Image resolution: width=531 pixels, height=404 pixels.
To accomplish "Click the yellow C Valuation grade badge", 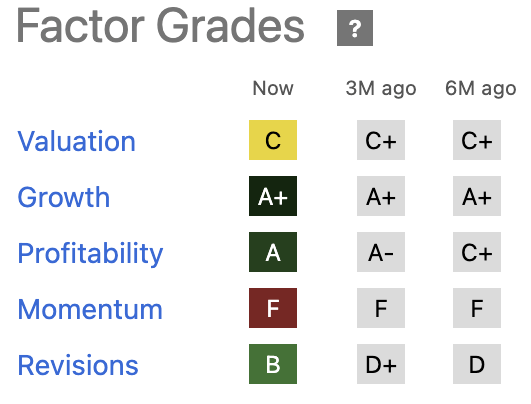I will pos(273,140).
